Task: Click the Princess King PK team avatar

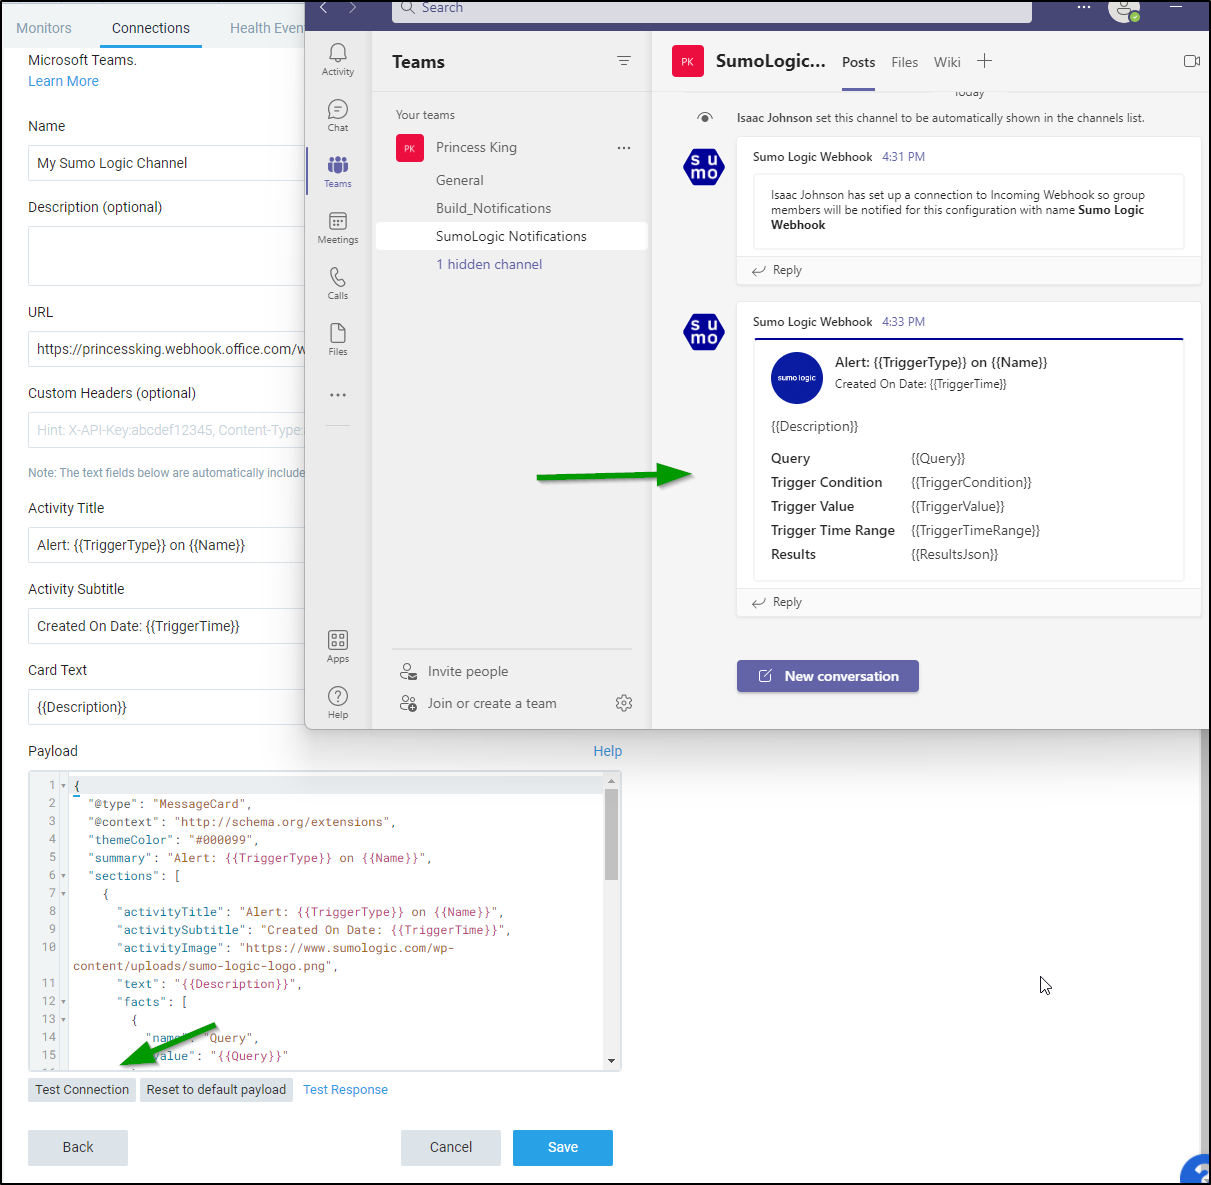Action: click(x=410, y=148)
